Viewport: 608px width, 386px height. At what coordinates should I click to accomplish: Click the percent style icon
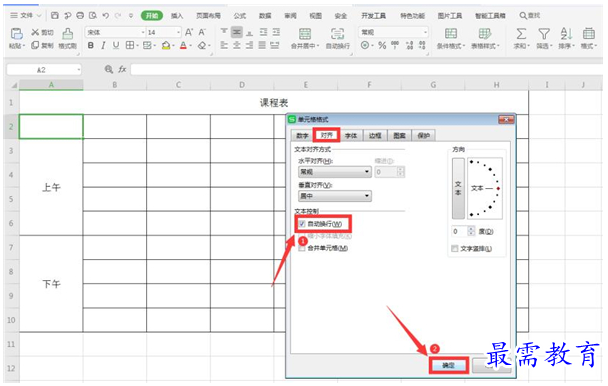(x=382, y=46)
